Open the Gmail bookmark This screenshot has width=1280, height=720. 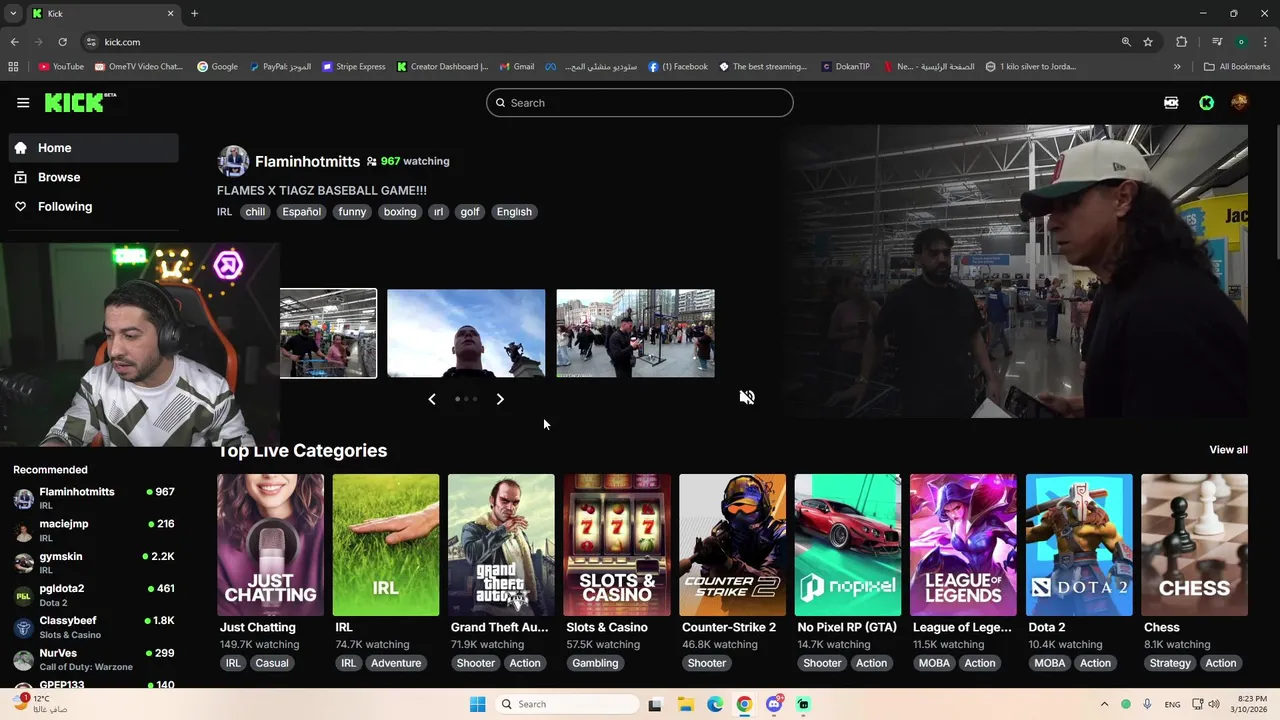click(518, 67)
